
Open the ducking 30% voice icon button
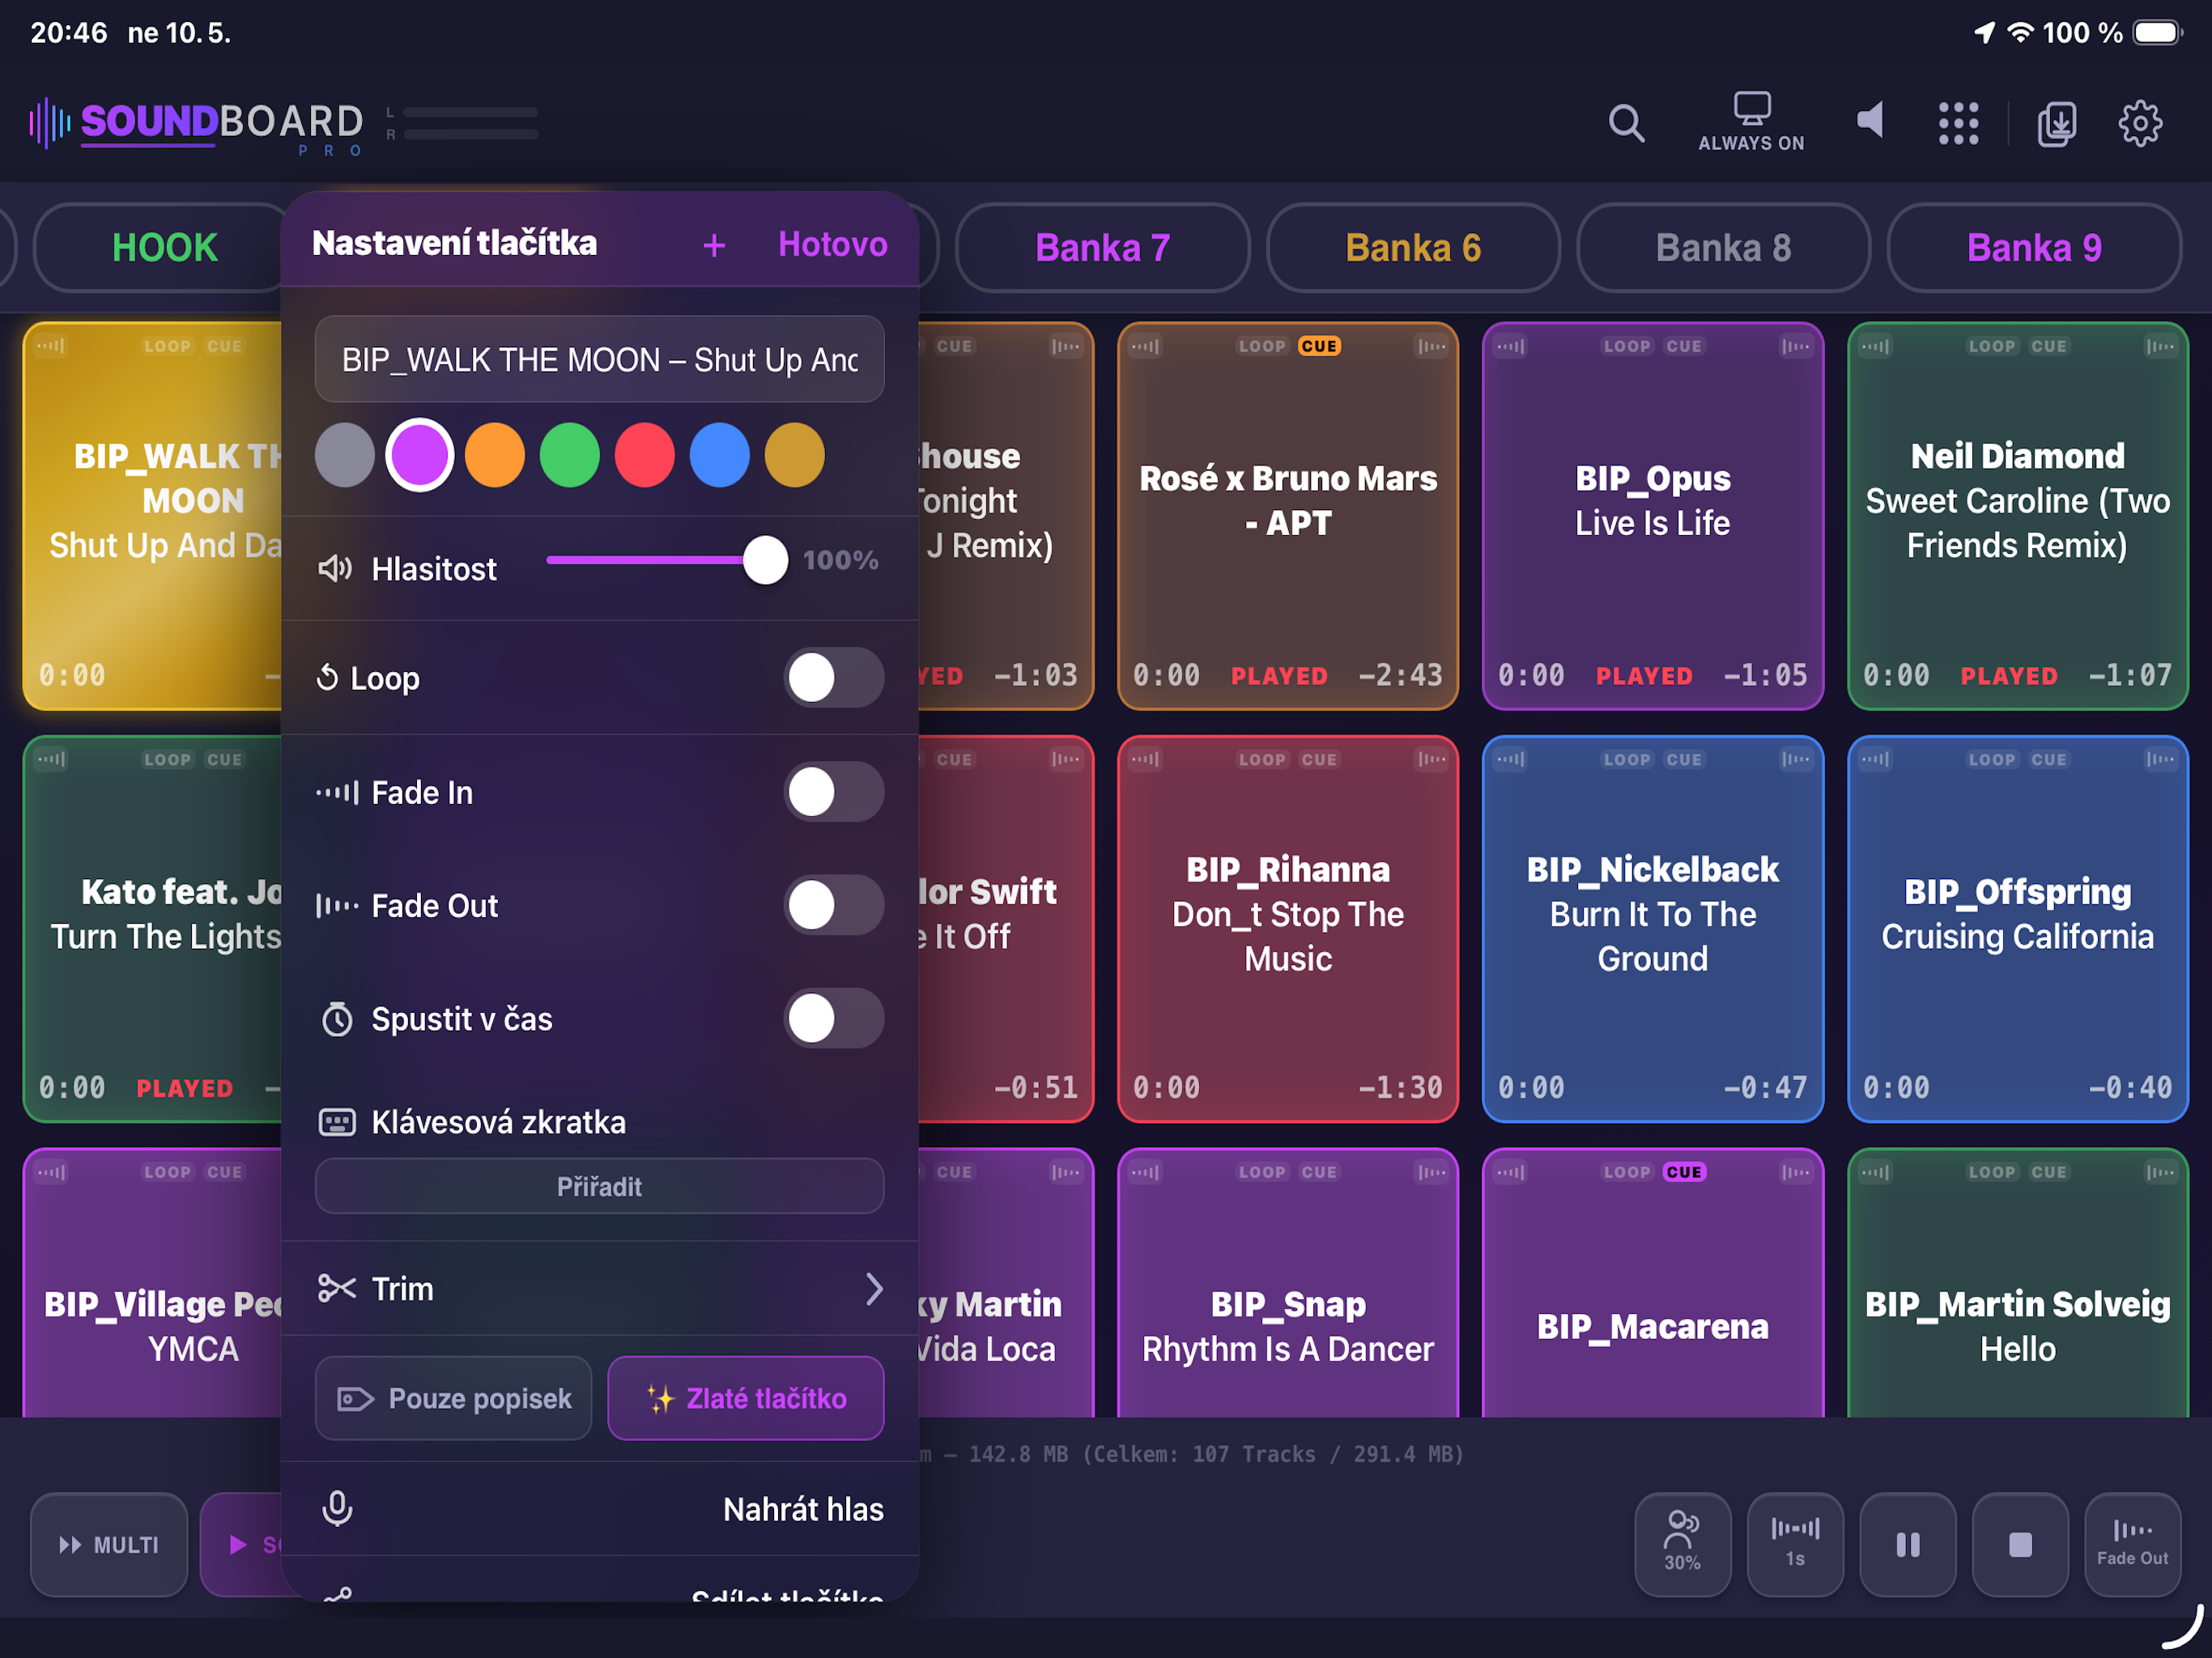point(1682,1543)
